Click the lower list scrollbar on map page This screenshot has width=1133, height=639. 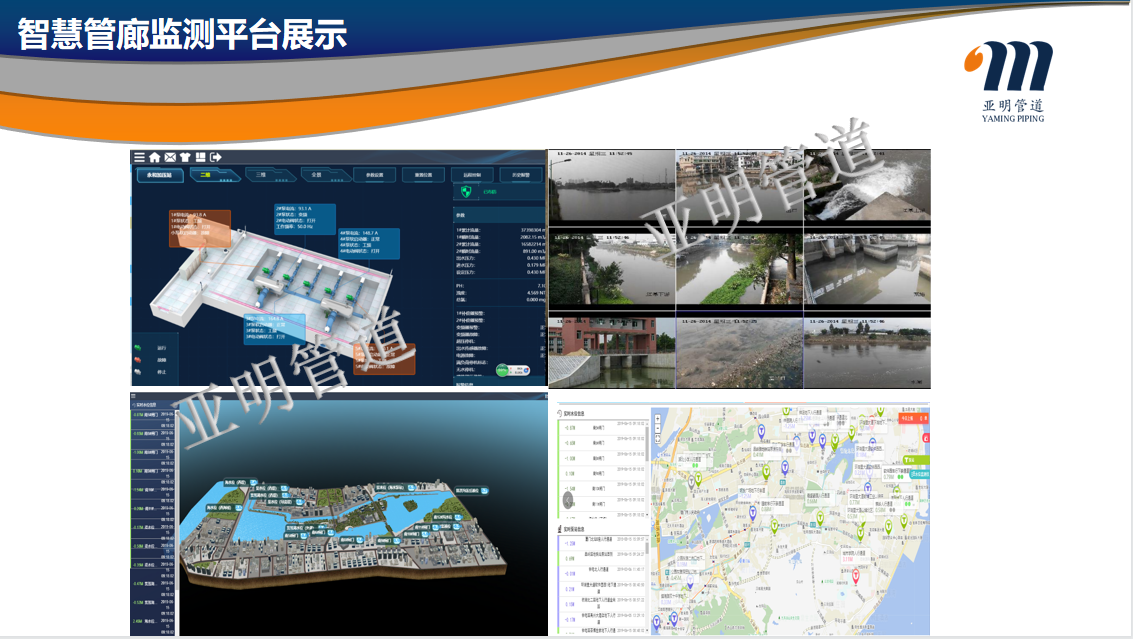click(x=647, y=546)
